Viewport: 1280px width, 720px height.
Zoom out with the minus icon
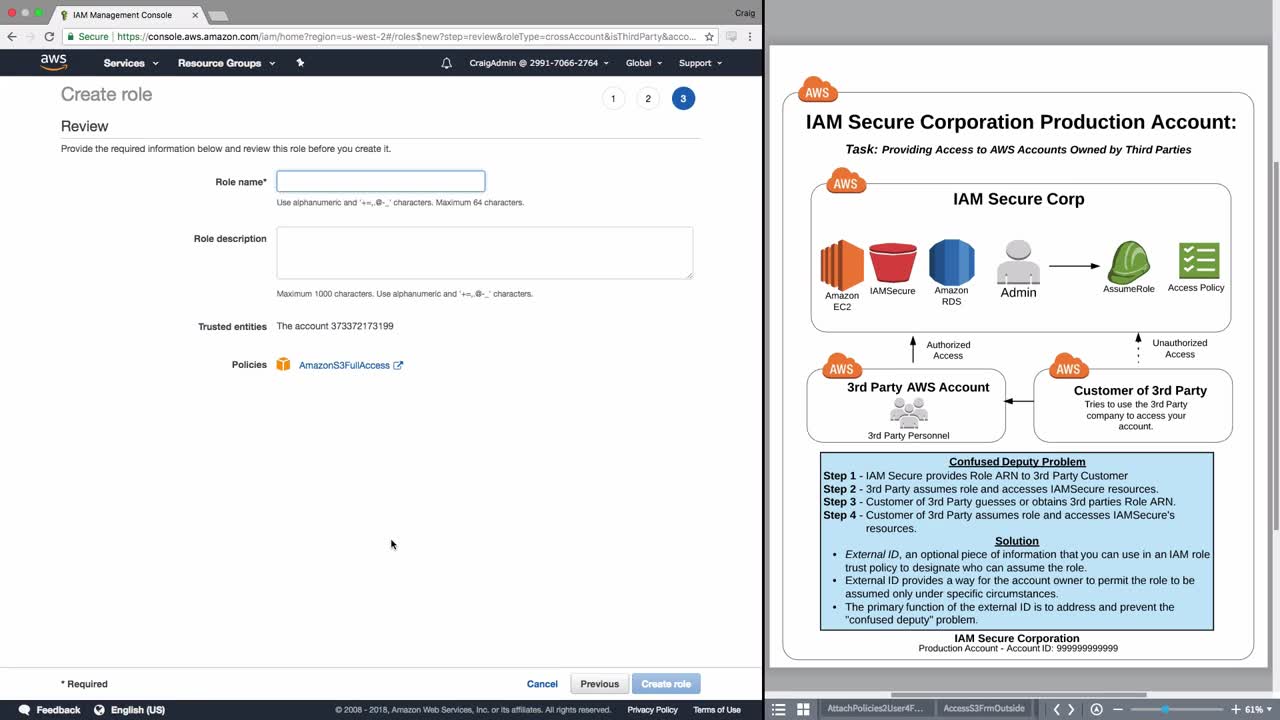[1118, 709]
